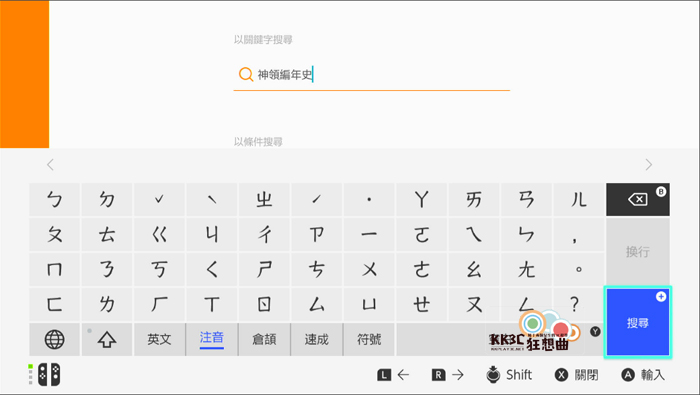The width and height of the screenshot is (700, 395).
Task: Click the orange magnifier search icon
Action: tap(246, 74)
